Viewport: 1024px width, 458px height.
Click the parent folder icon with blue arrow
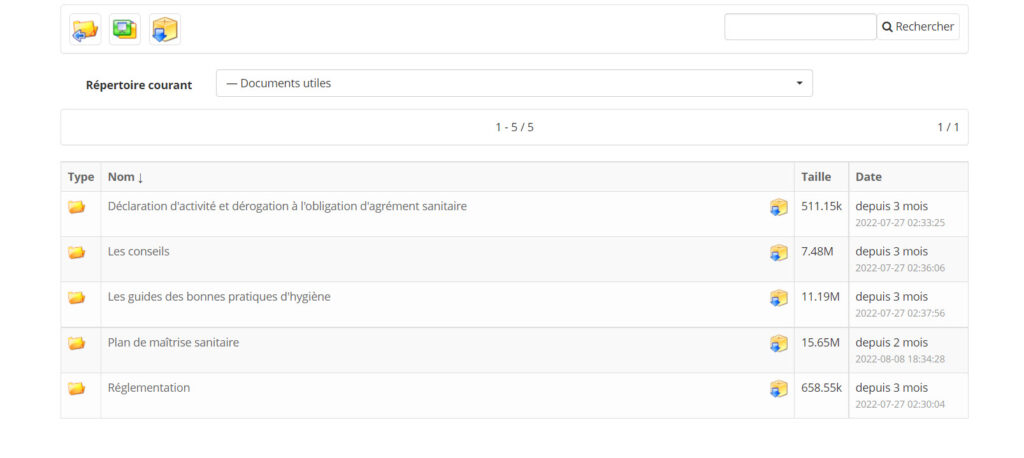[x=86, y=29]
